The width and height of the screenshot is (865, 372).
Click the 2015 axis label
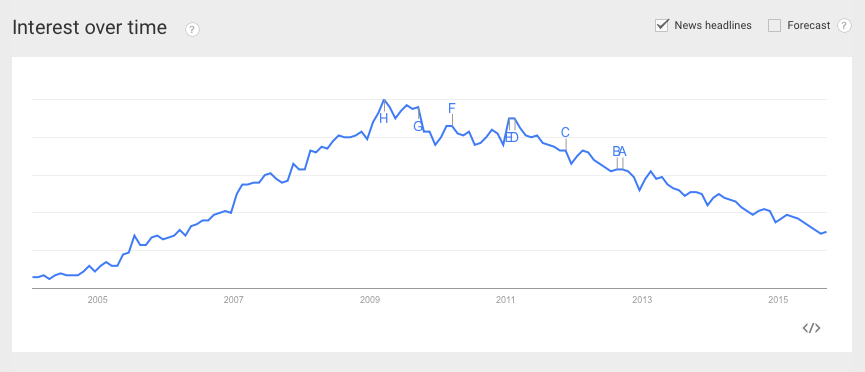(778, 300)
